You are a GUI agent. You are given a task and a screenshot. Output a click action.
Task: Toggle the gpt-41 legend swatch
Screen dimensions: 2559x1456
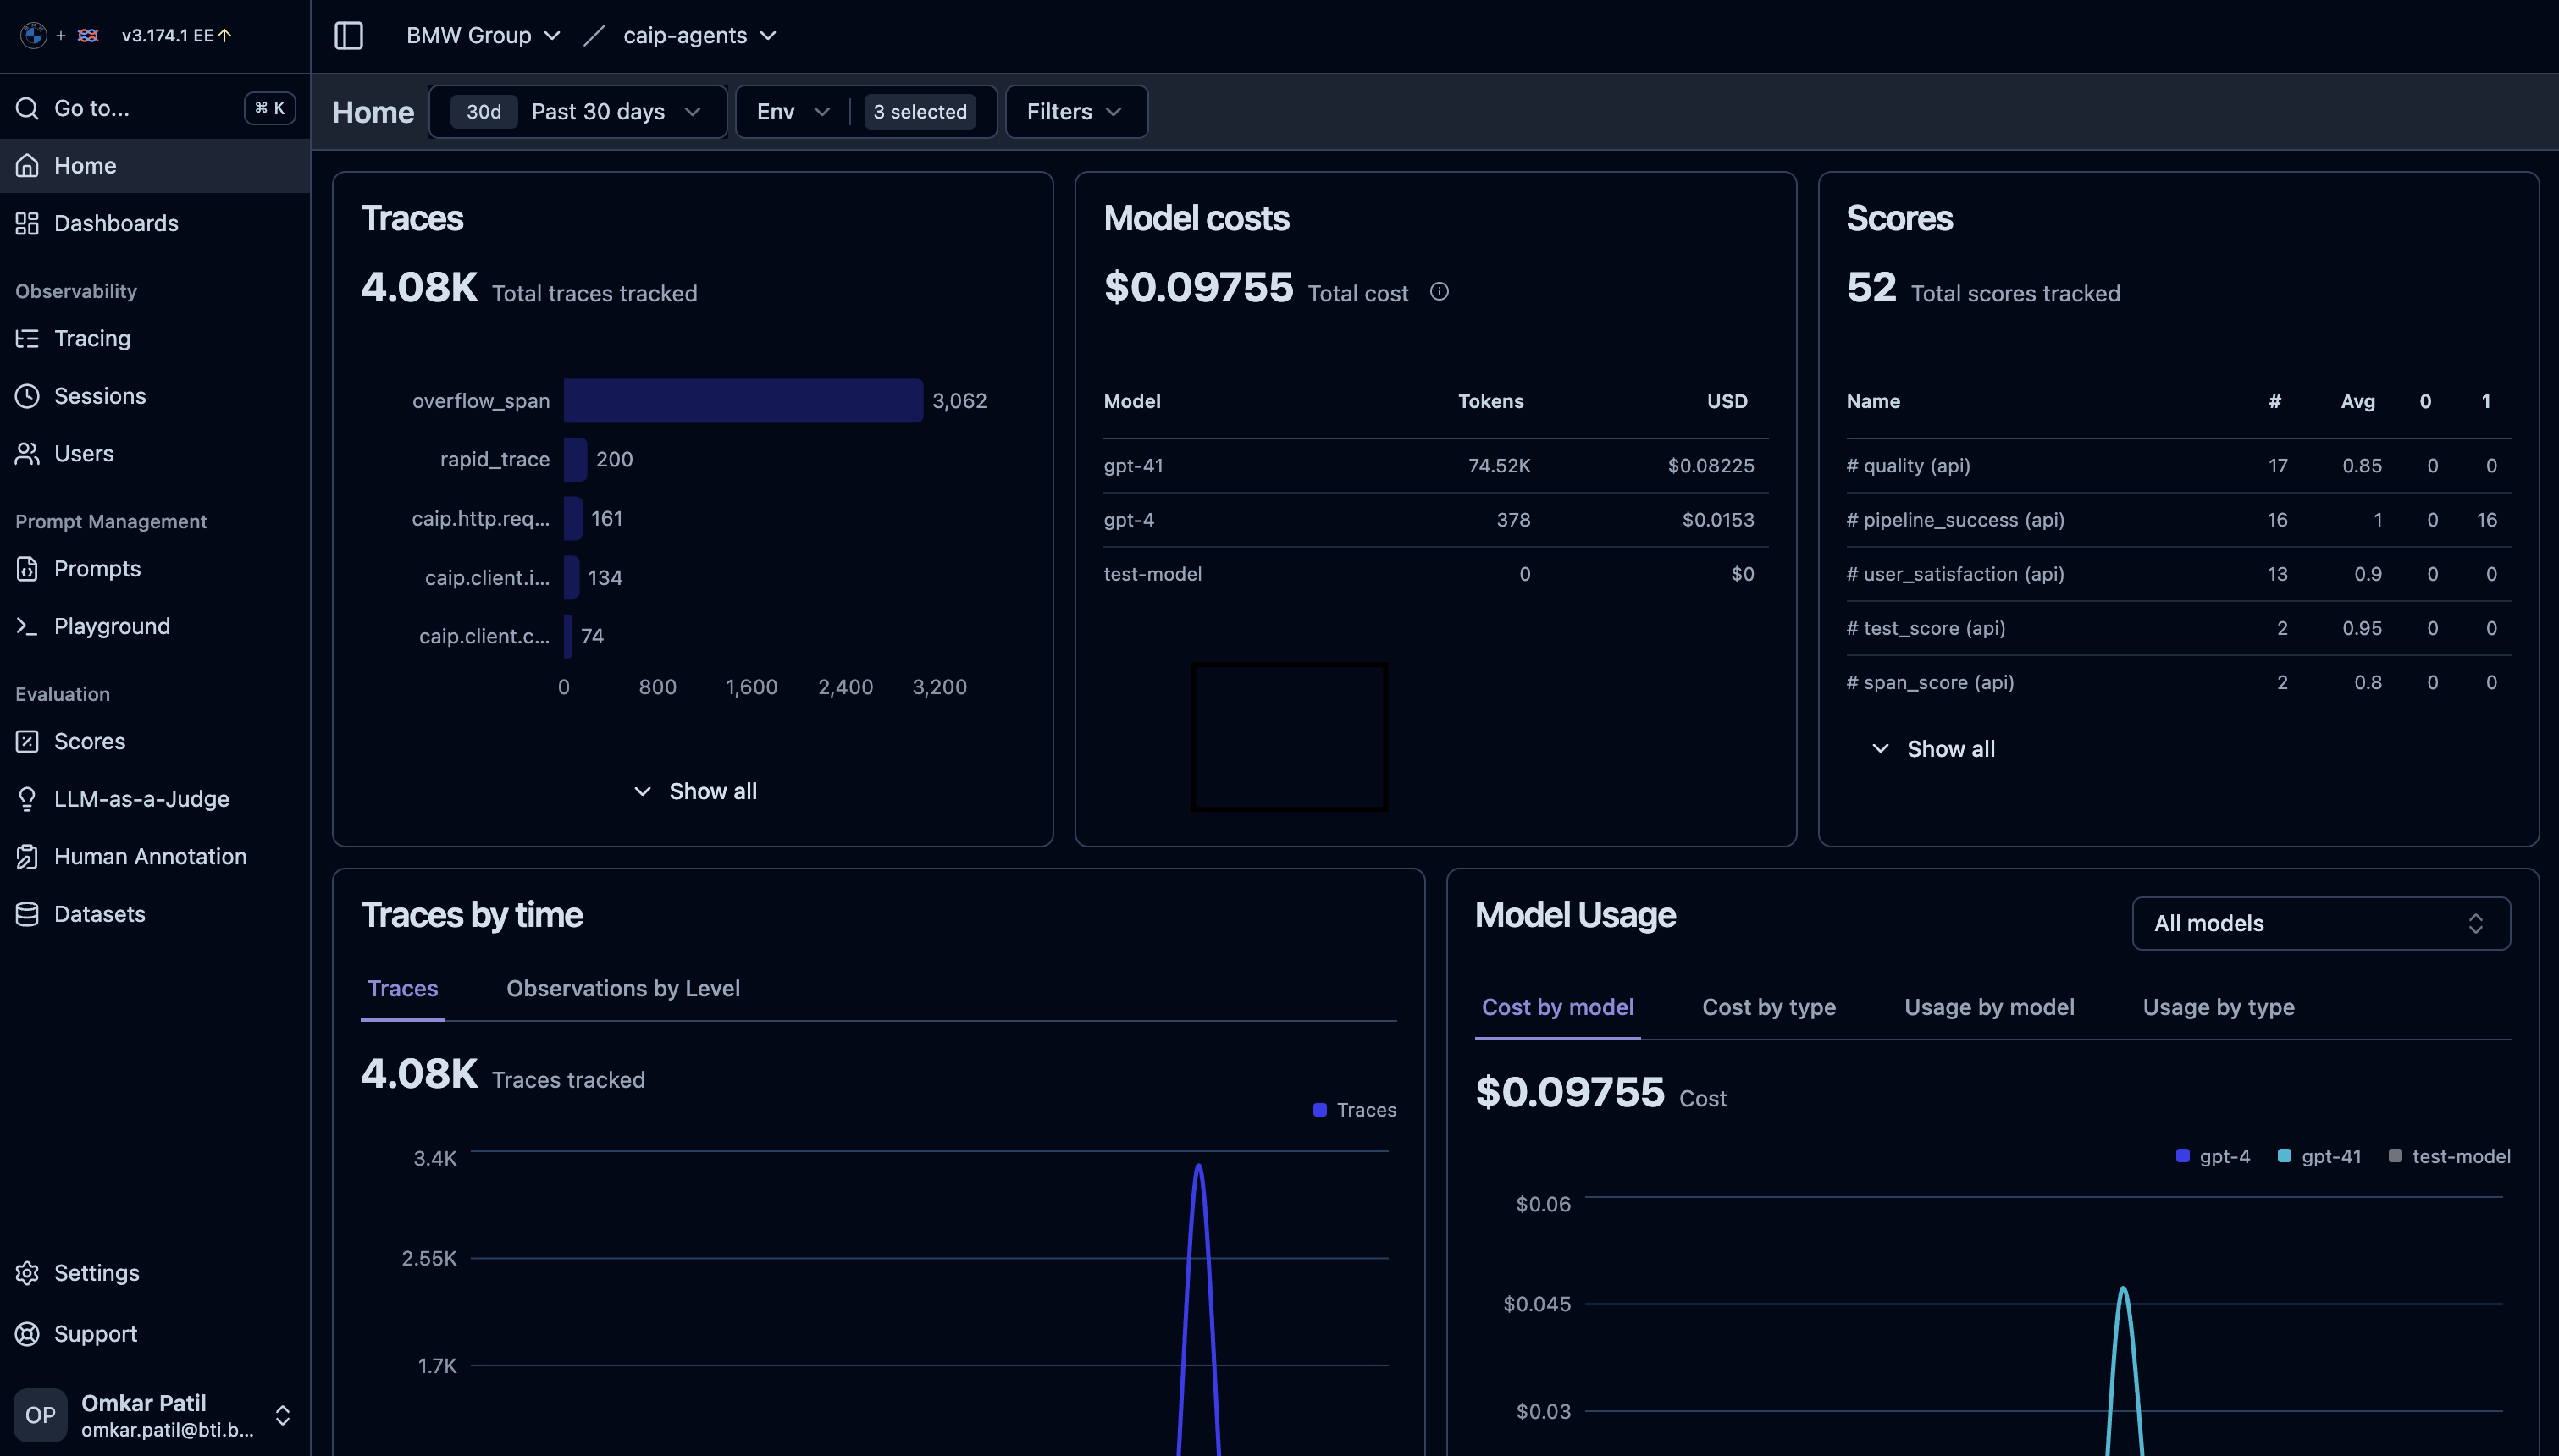click(2284, 1156)
